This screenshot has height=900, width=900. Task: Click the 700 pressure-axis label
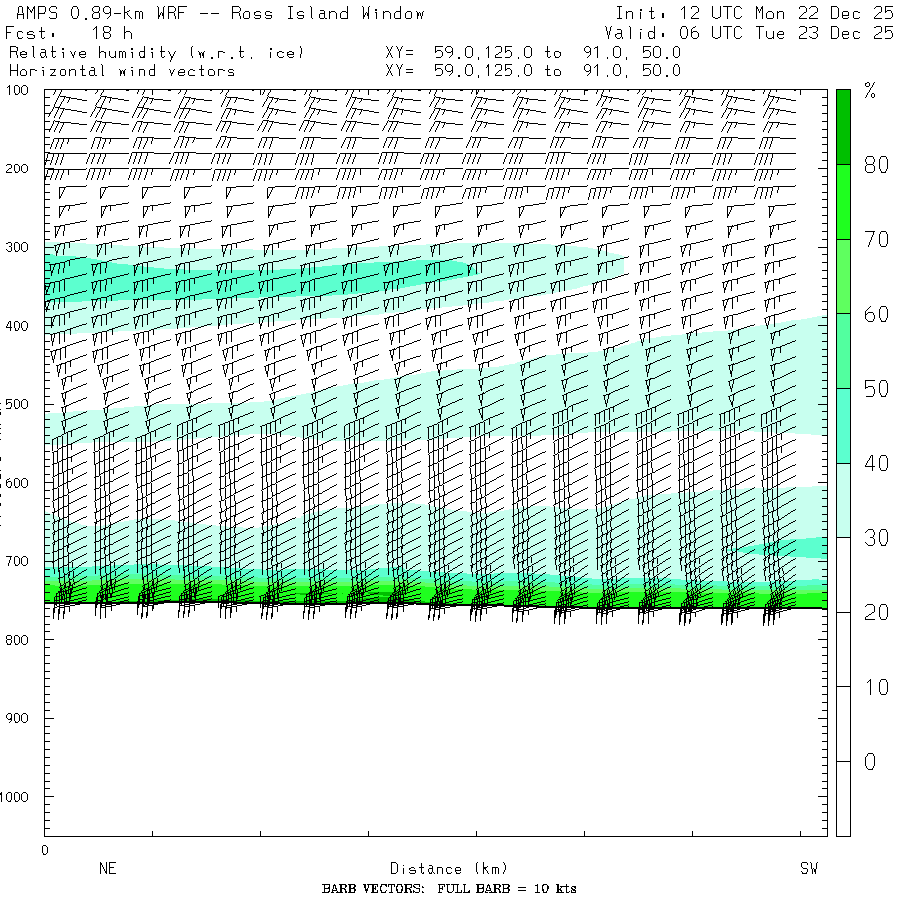point(17,561)
